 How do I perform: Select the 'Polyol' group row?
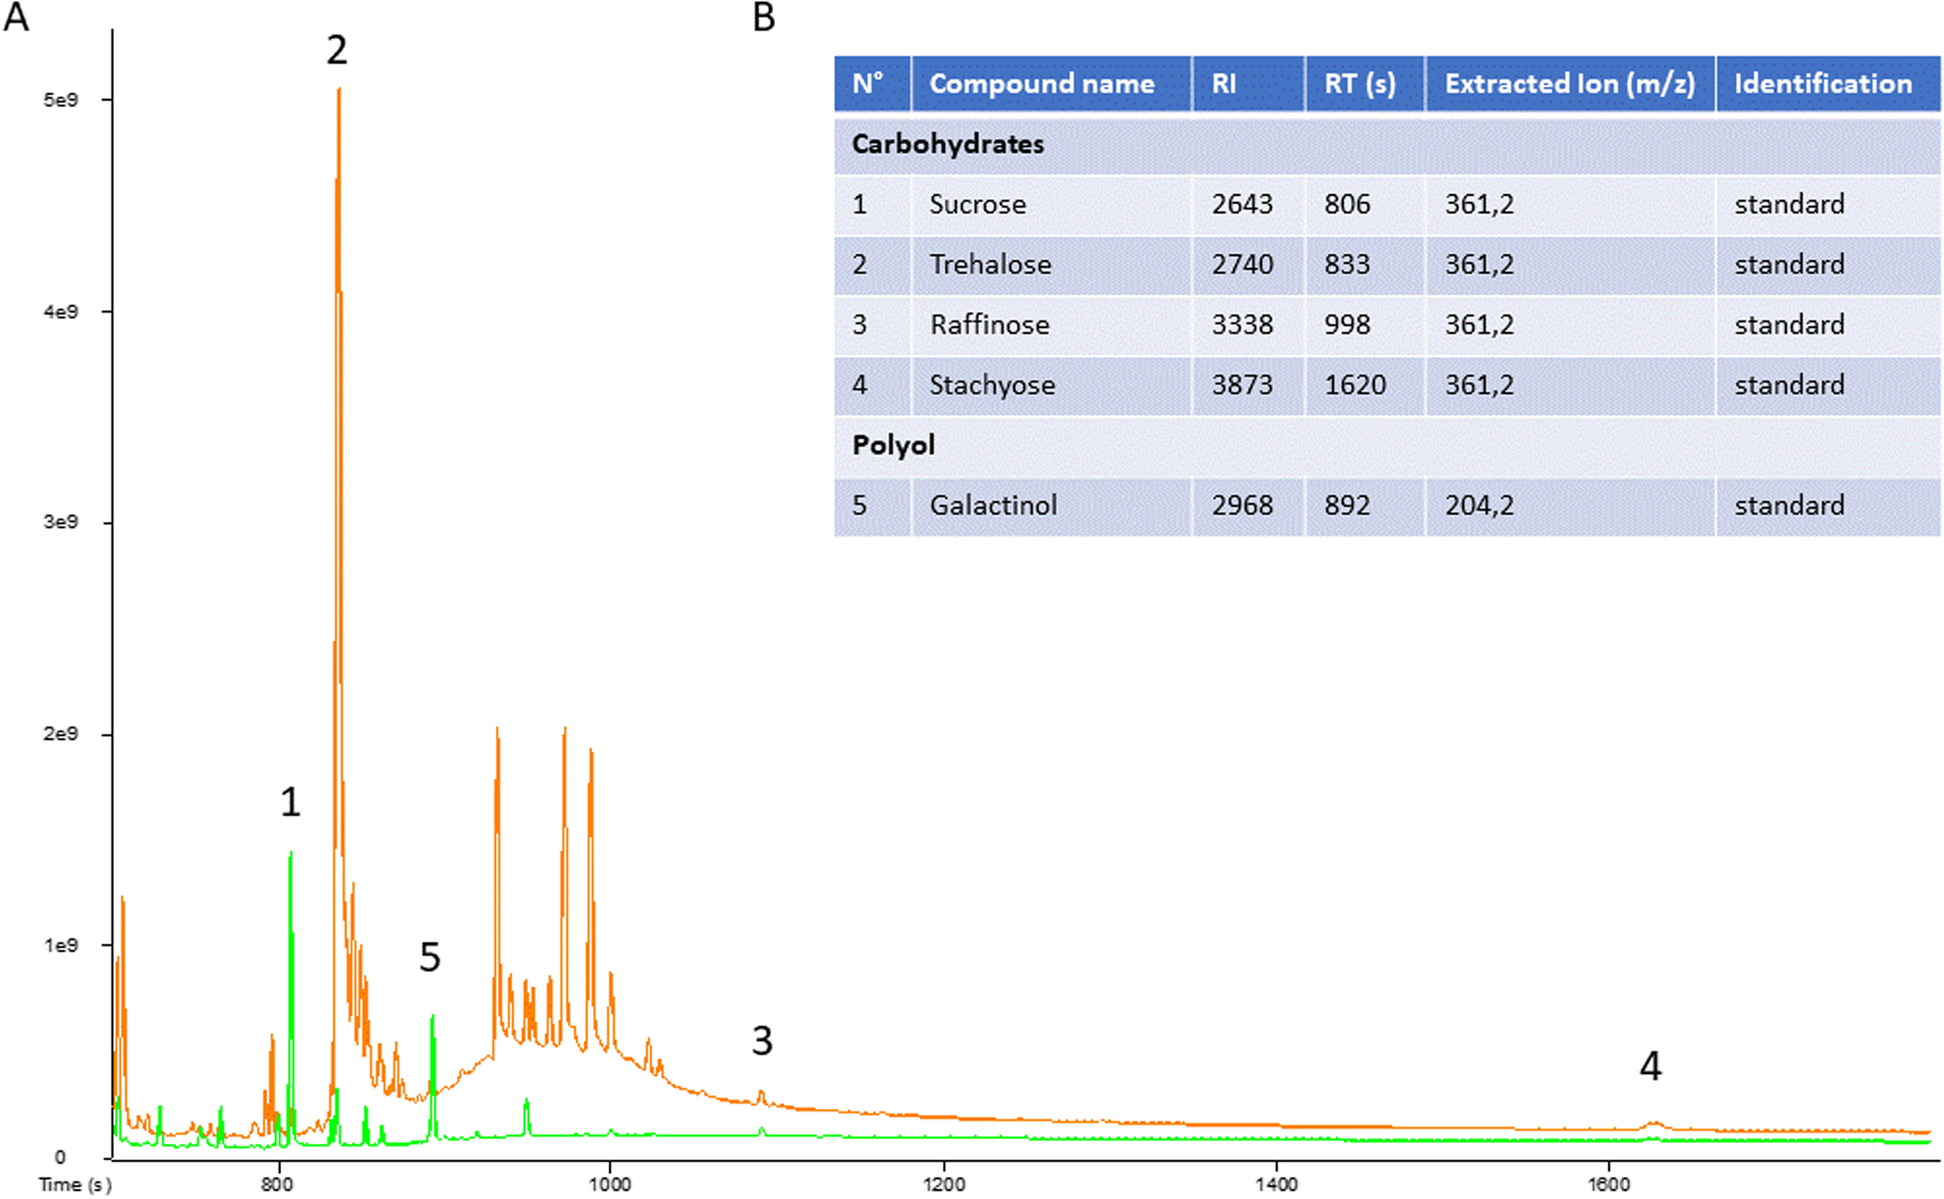(1387, 445)
